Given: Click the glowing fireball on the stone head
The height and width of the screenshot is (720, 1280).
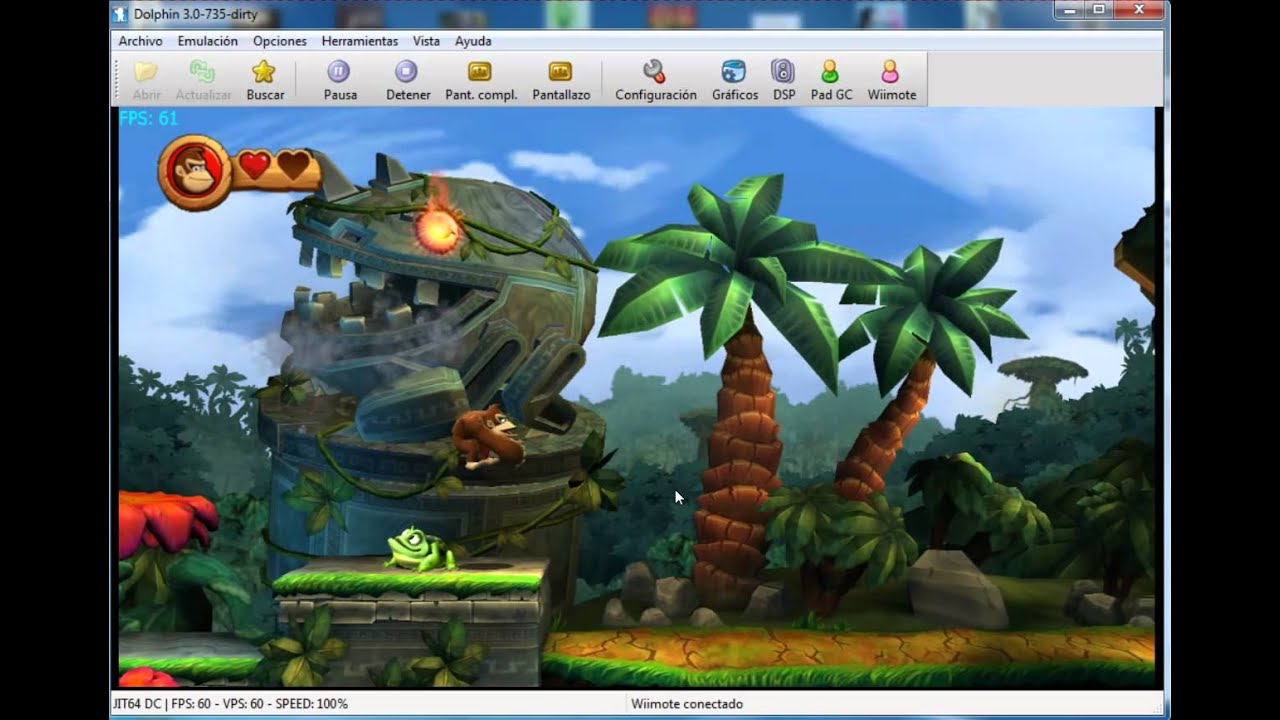Looking at the screenshot, I should click(437, 230).
